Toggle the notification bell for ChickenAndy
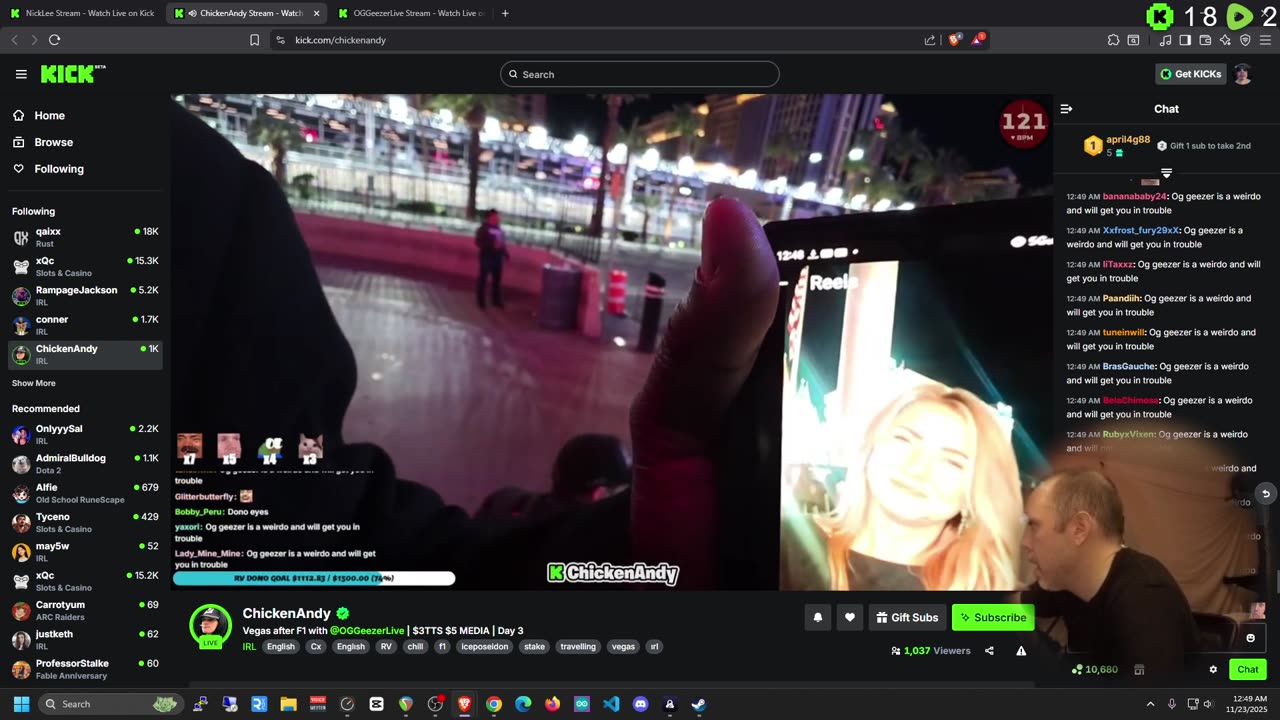The height and width of the screenshot is (720, 1280). pos(817,617)
